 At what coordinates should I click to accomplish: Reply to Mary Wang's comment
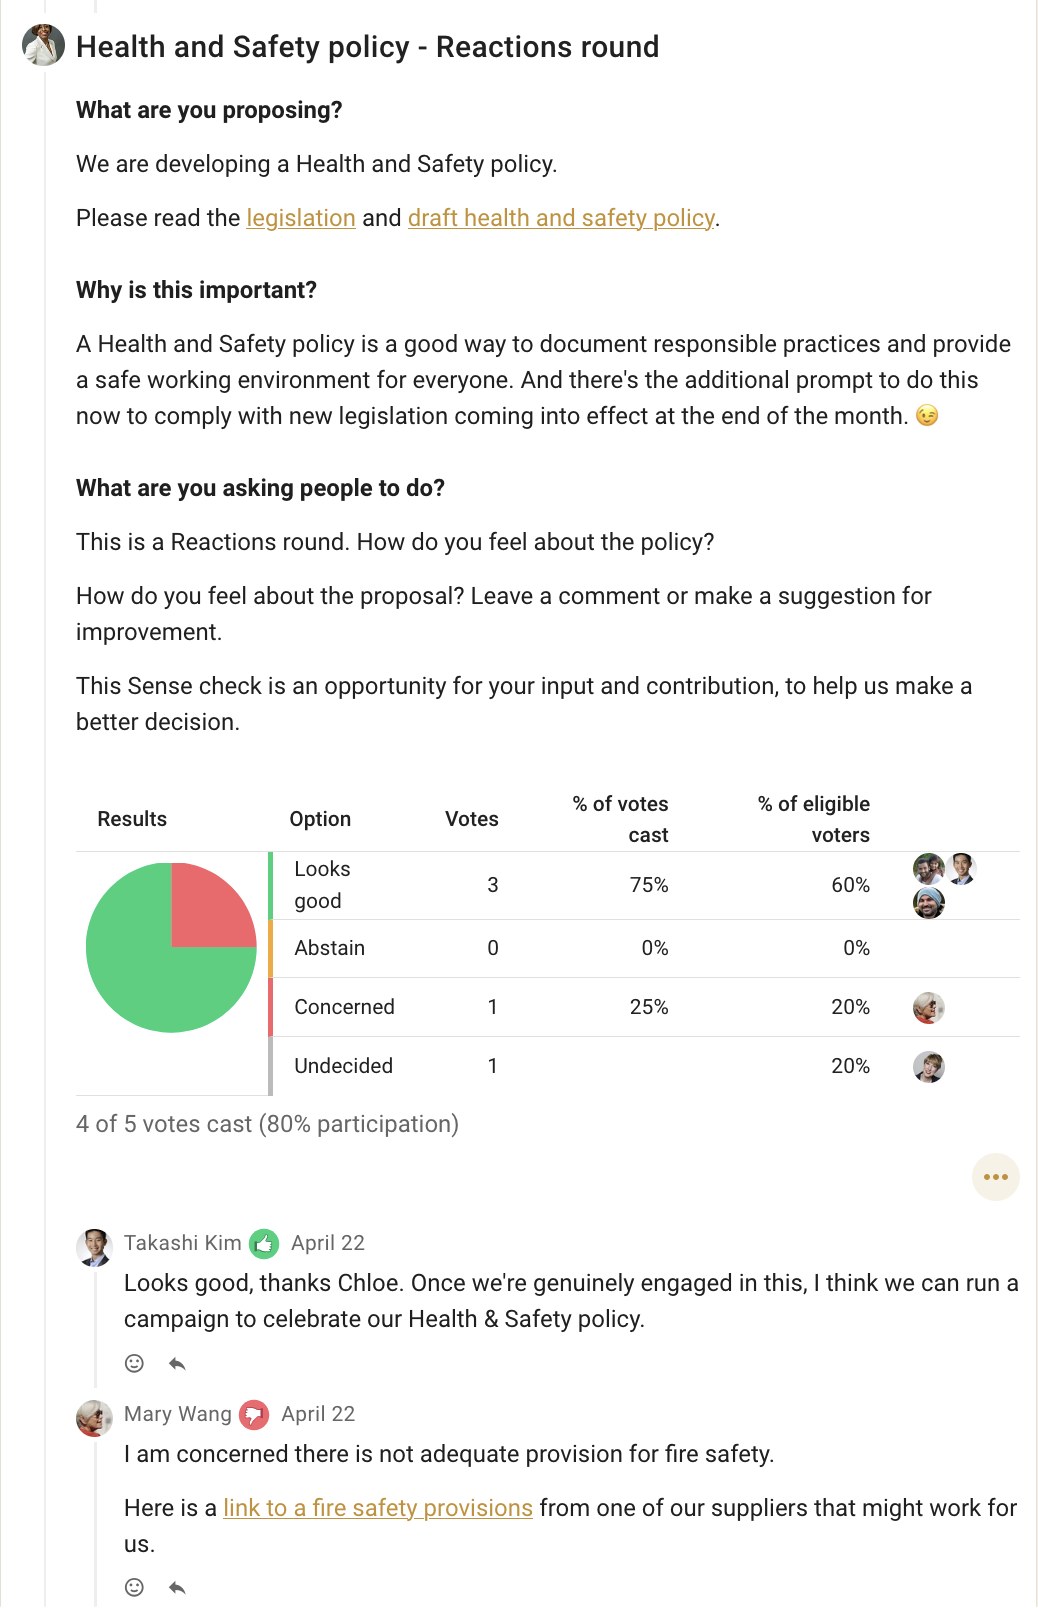coord(177,1588)
